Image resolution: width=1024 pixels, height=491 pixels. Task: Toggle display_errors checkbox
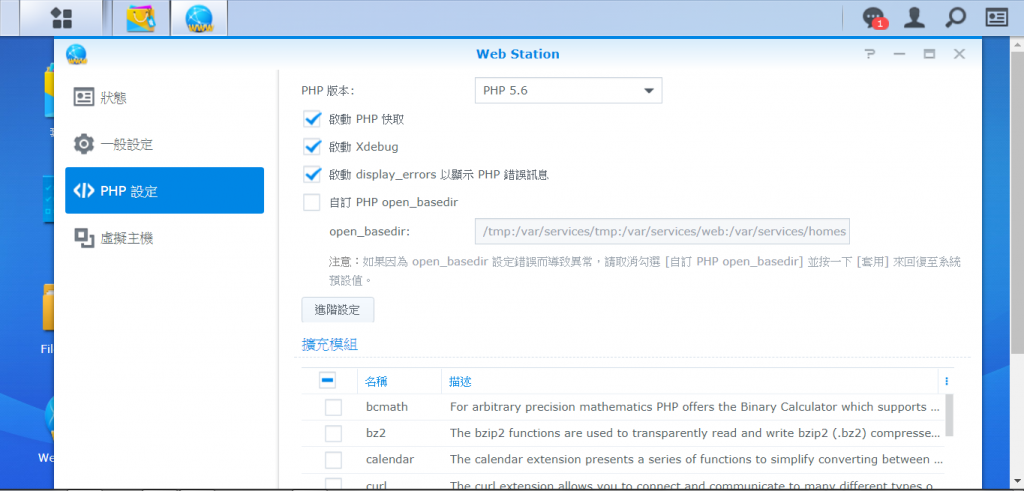pos(312,174)
